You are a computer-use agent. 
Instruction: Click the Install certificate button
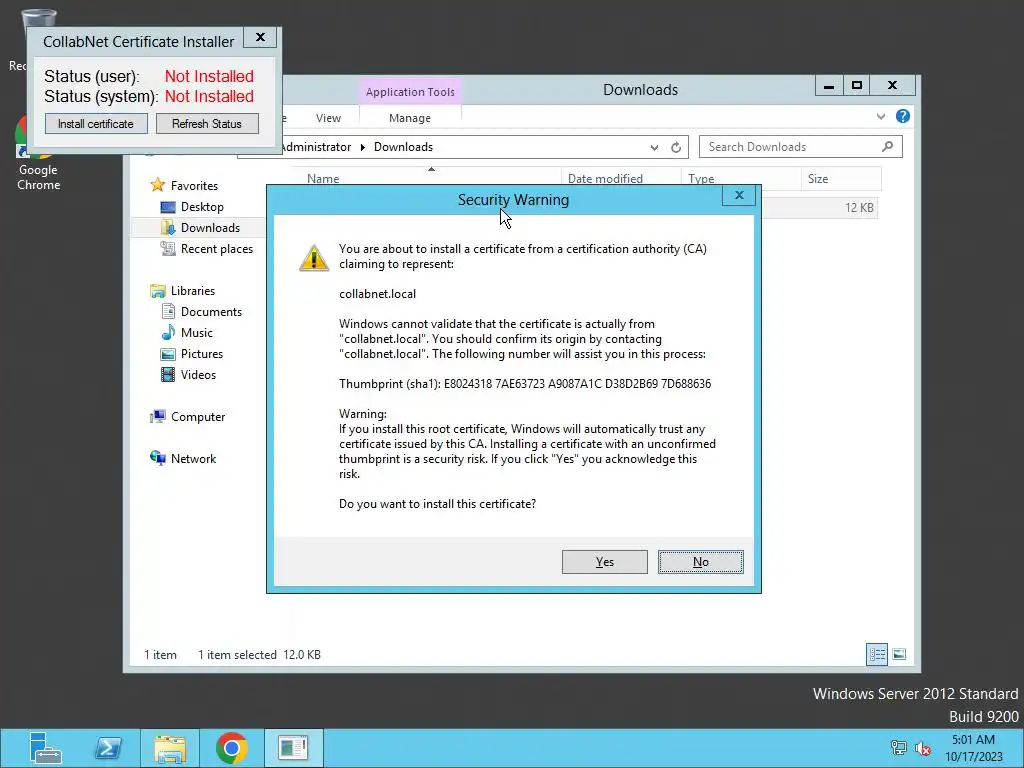[x=96, y=123]
